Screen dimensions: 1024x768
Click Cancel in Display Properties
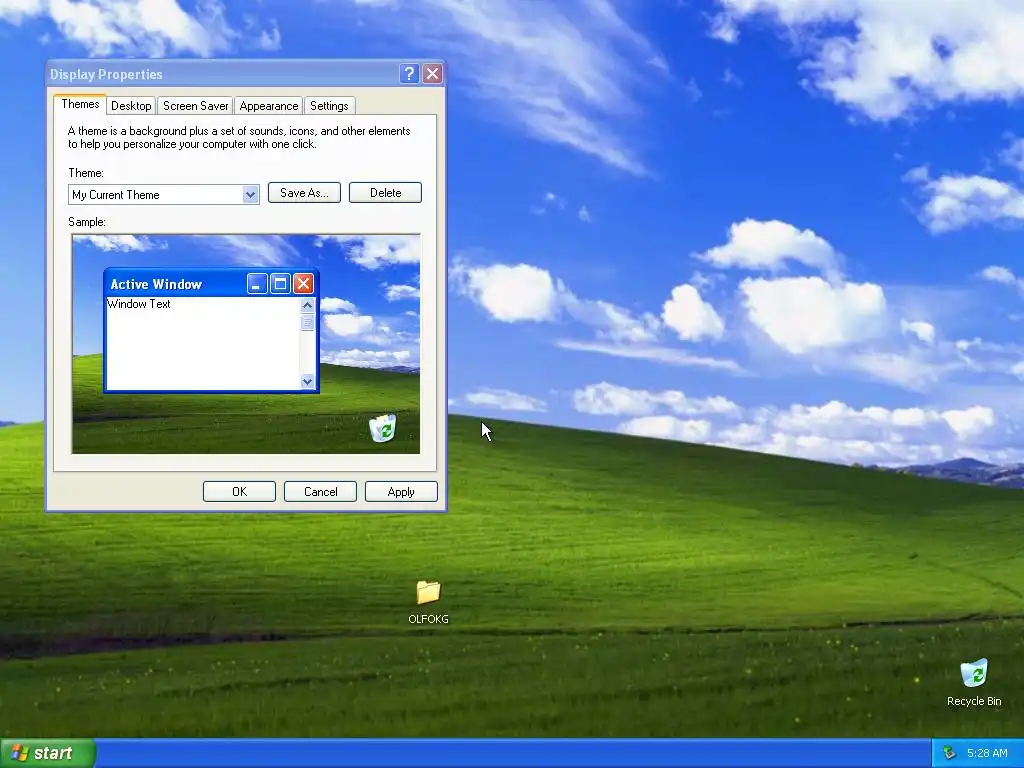[x=320, y=492]
